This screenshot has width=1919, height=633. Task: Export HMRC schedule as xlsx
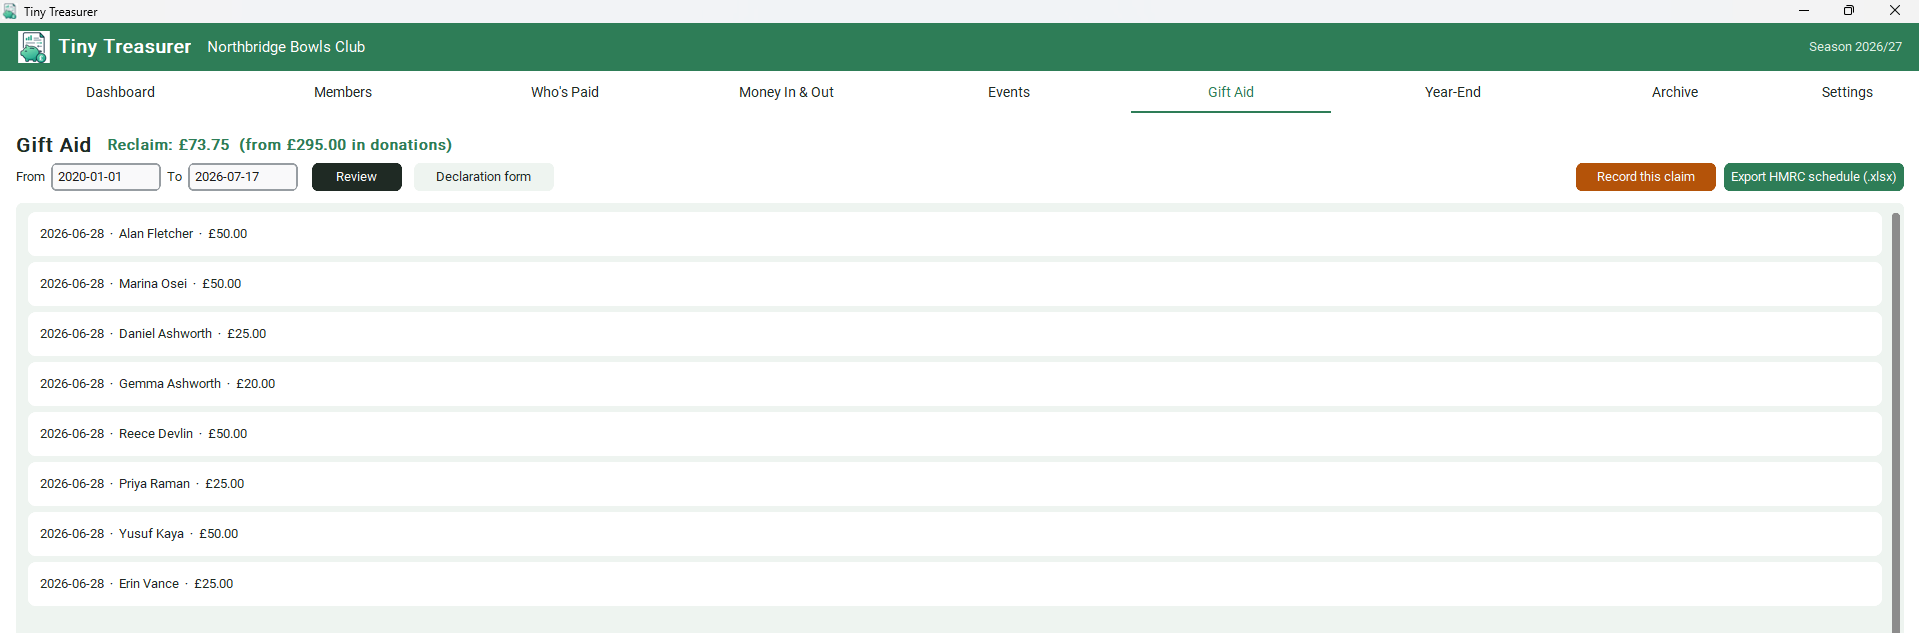1814,177
